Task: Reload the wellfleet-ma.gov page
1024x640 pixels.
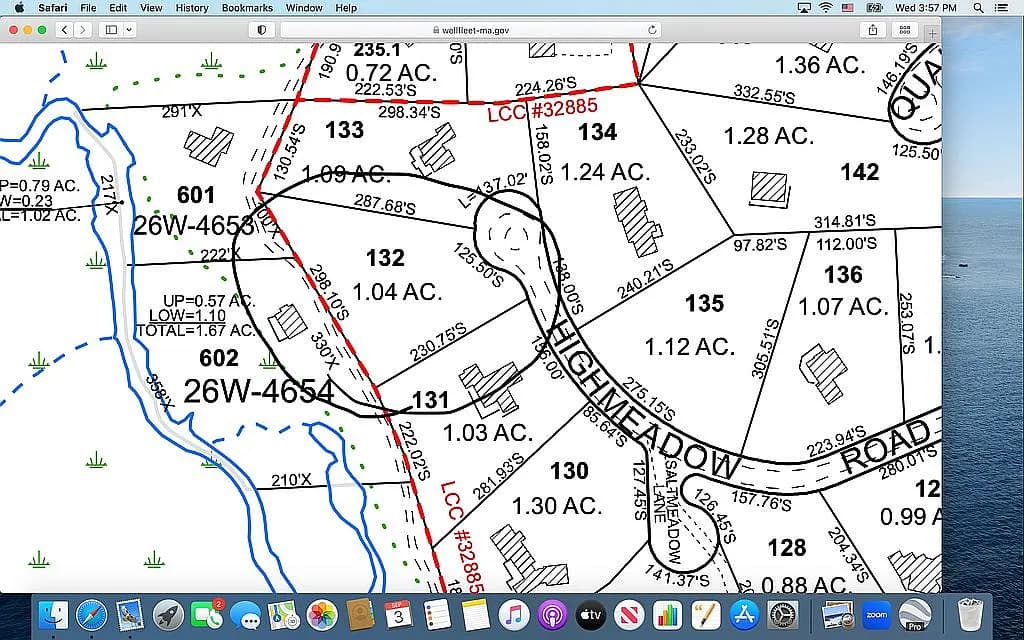Action: pos(653,30)
